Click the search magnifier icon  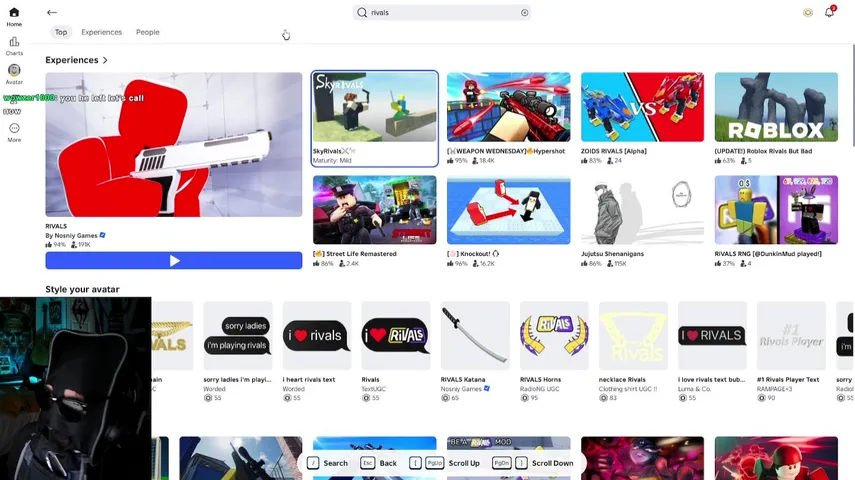pos(362,13)
